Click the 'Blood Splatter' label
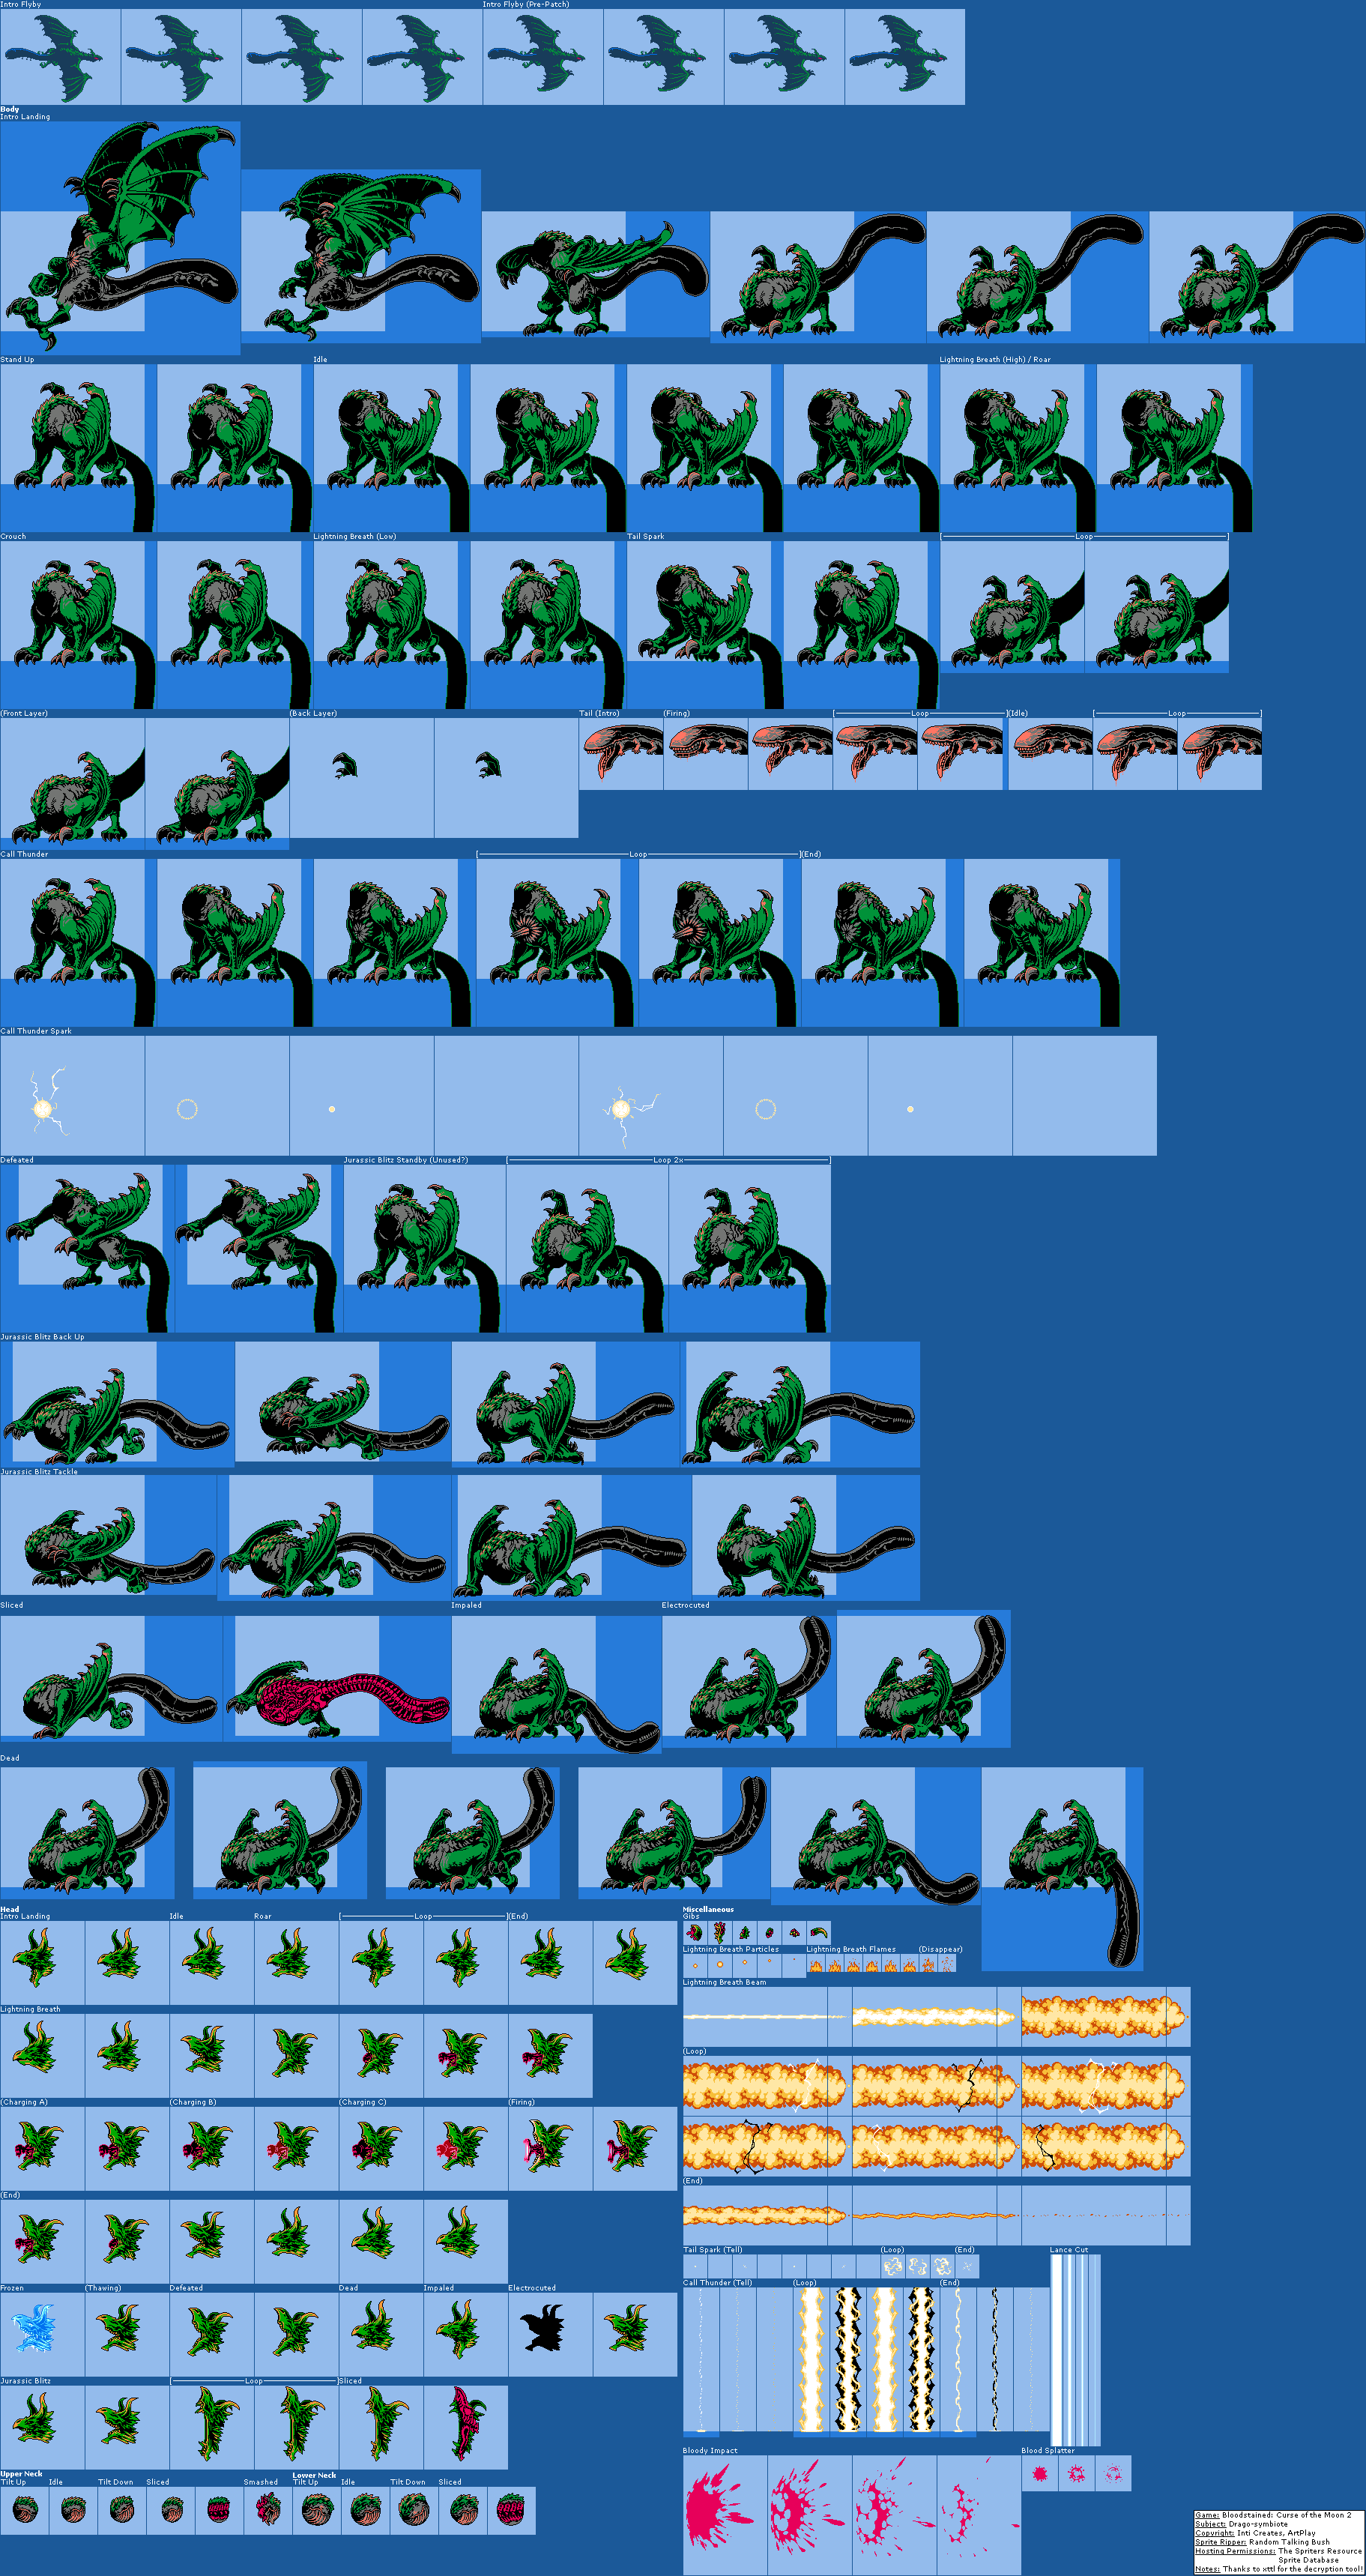Viewport: 1366px width, 2576px height. 1048,2450
